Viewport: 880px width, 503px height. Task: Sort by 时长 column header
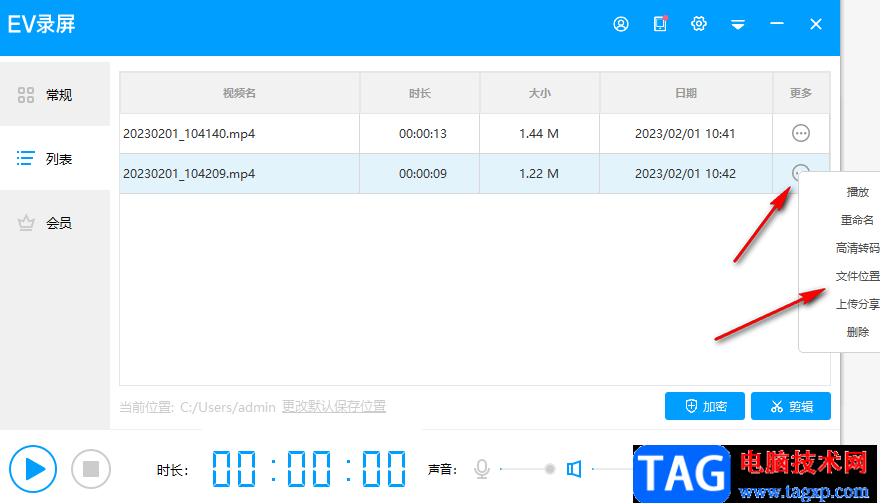pyautogui.click(x=420, y=93)
